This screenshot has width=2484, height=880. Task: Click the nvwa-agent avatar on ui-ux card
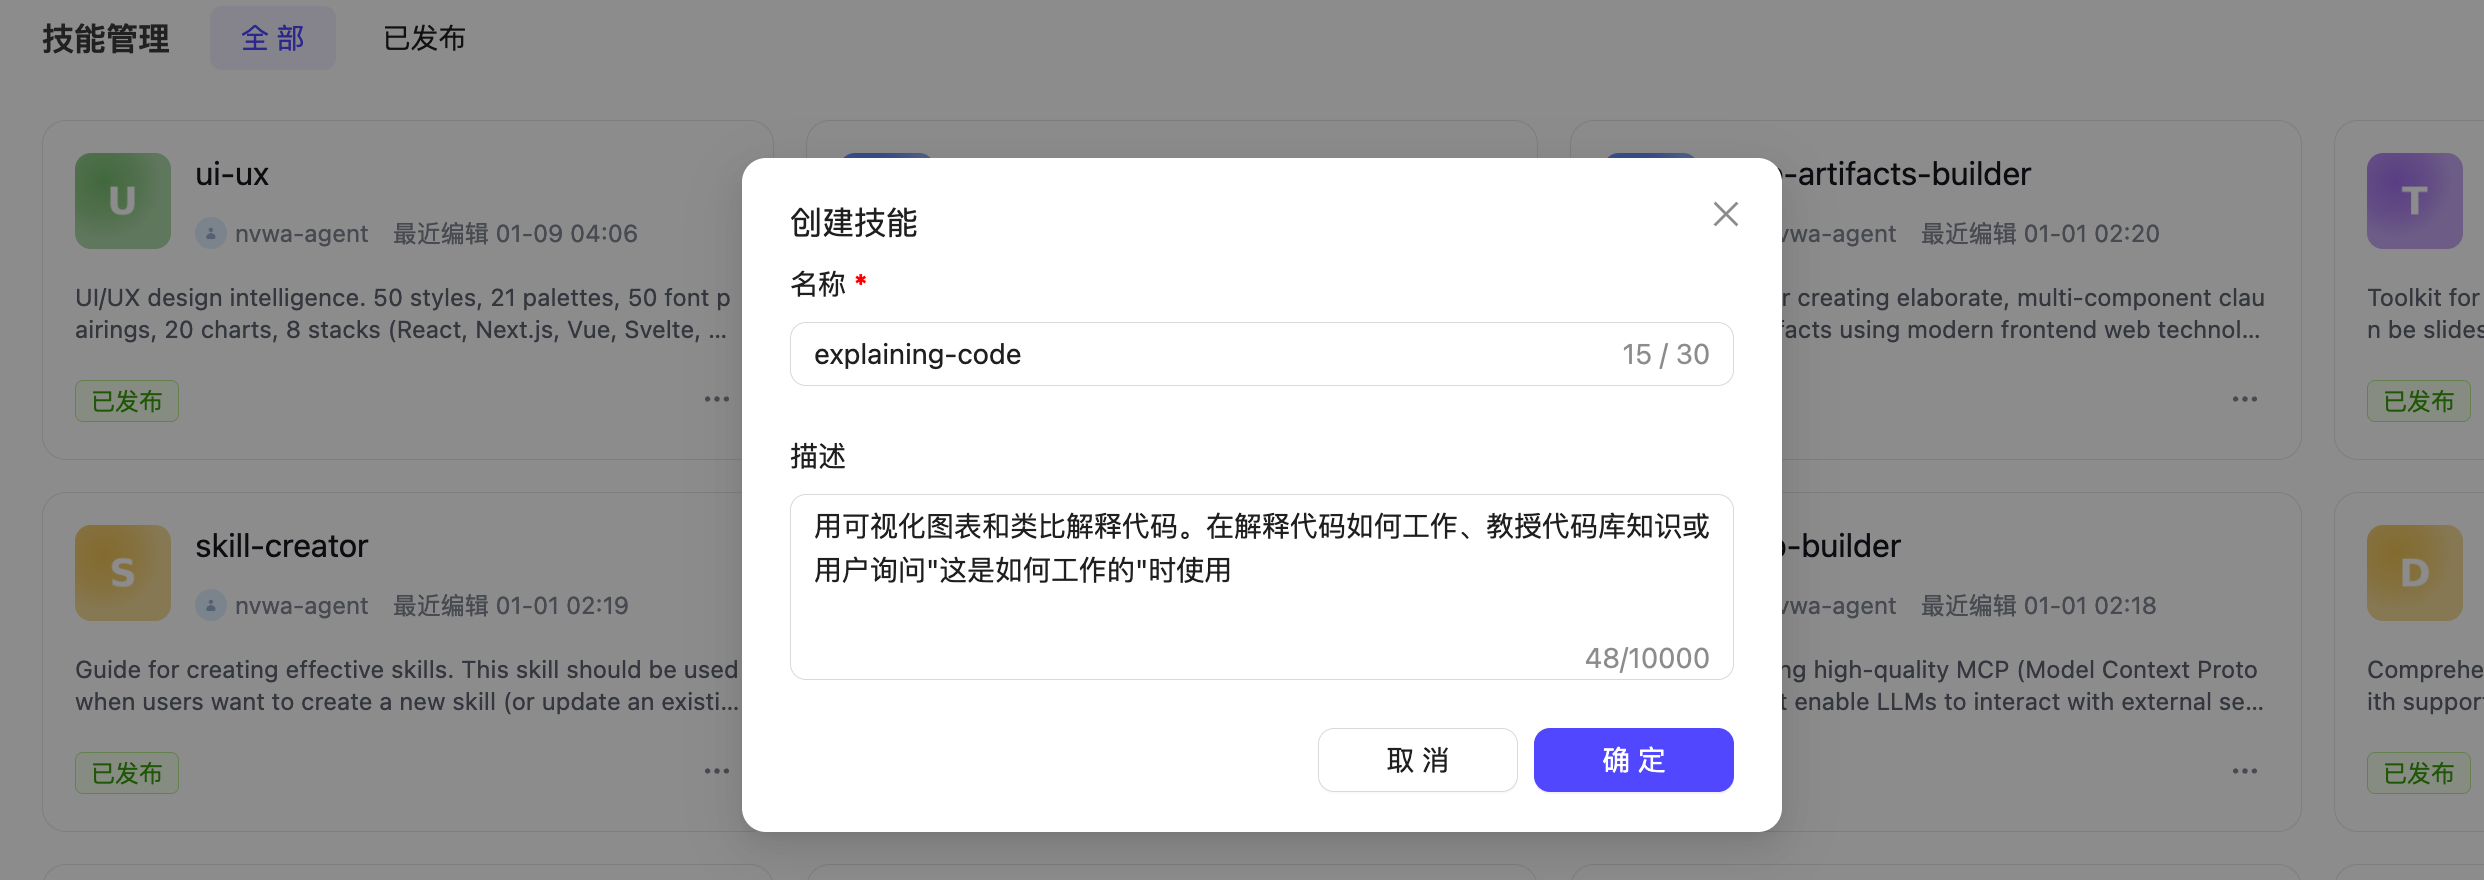click(210, 233)
